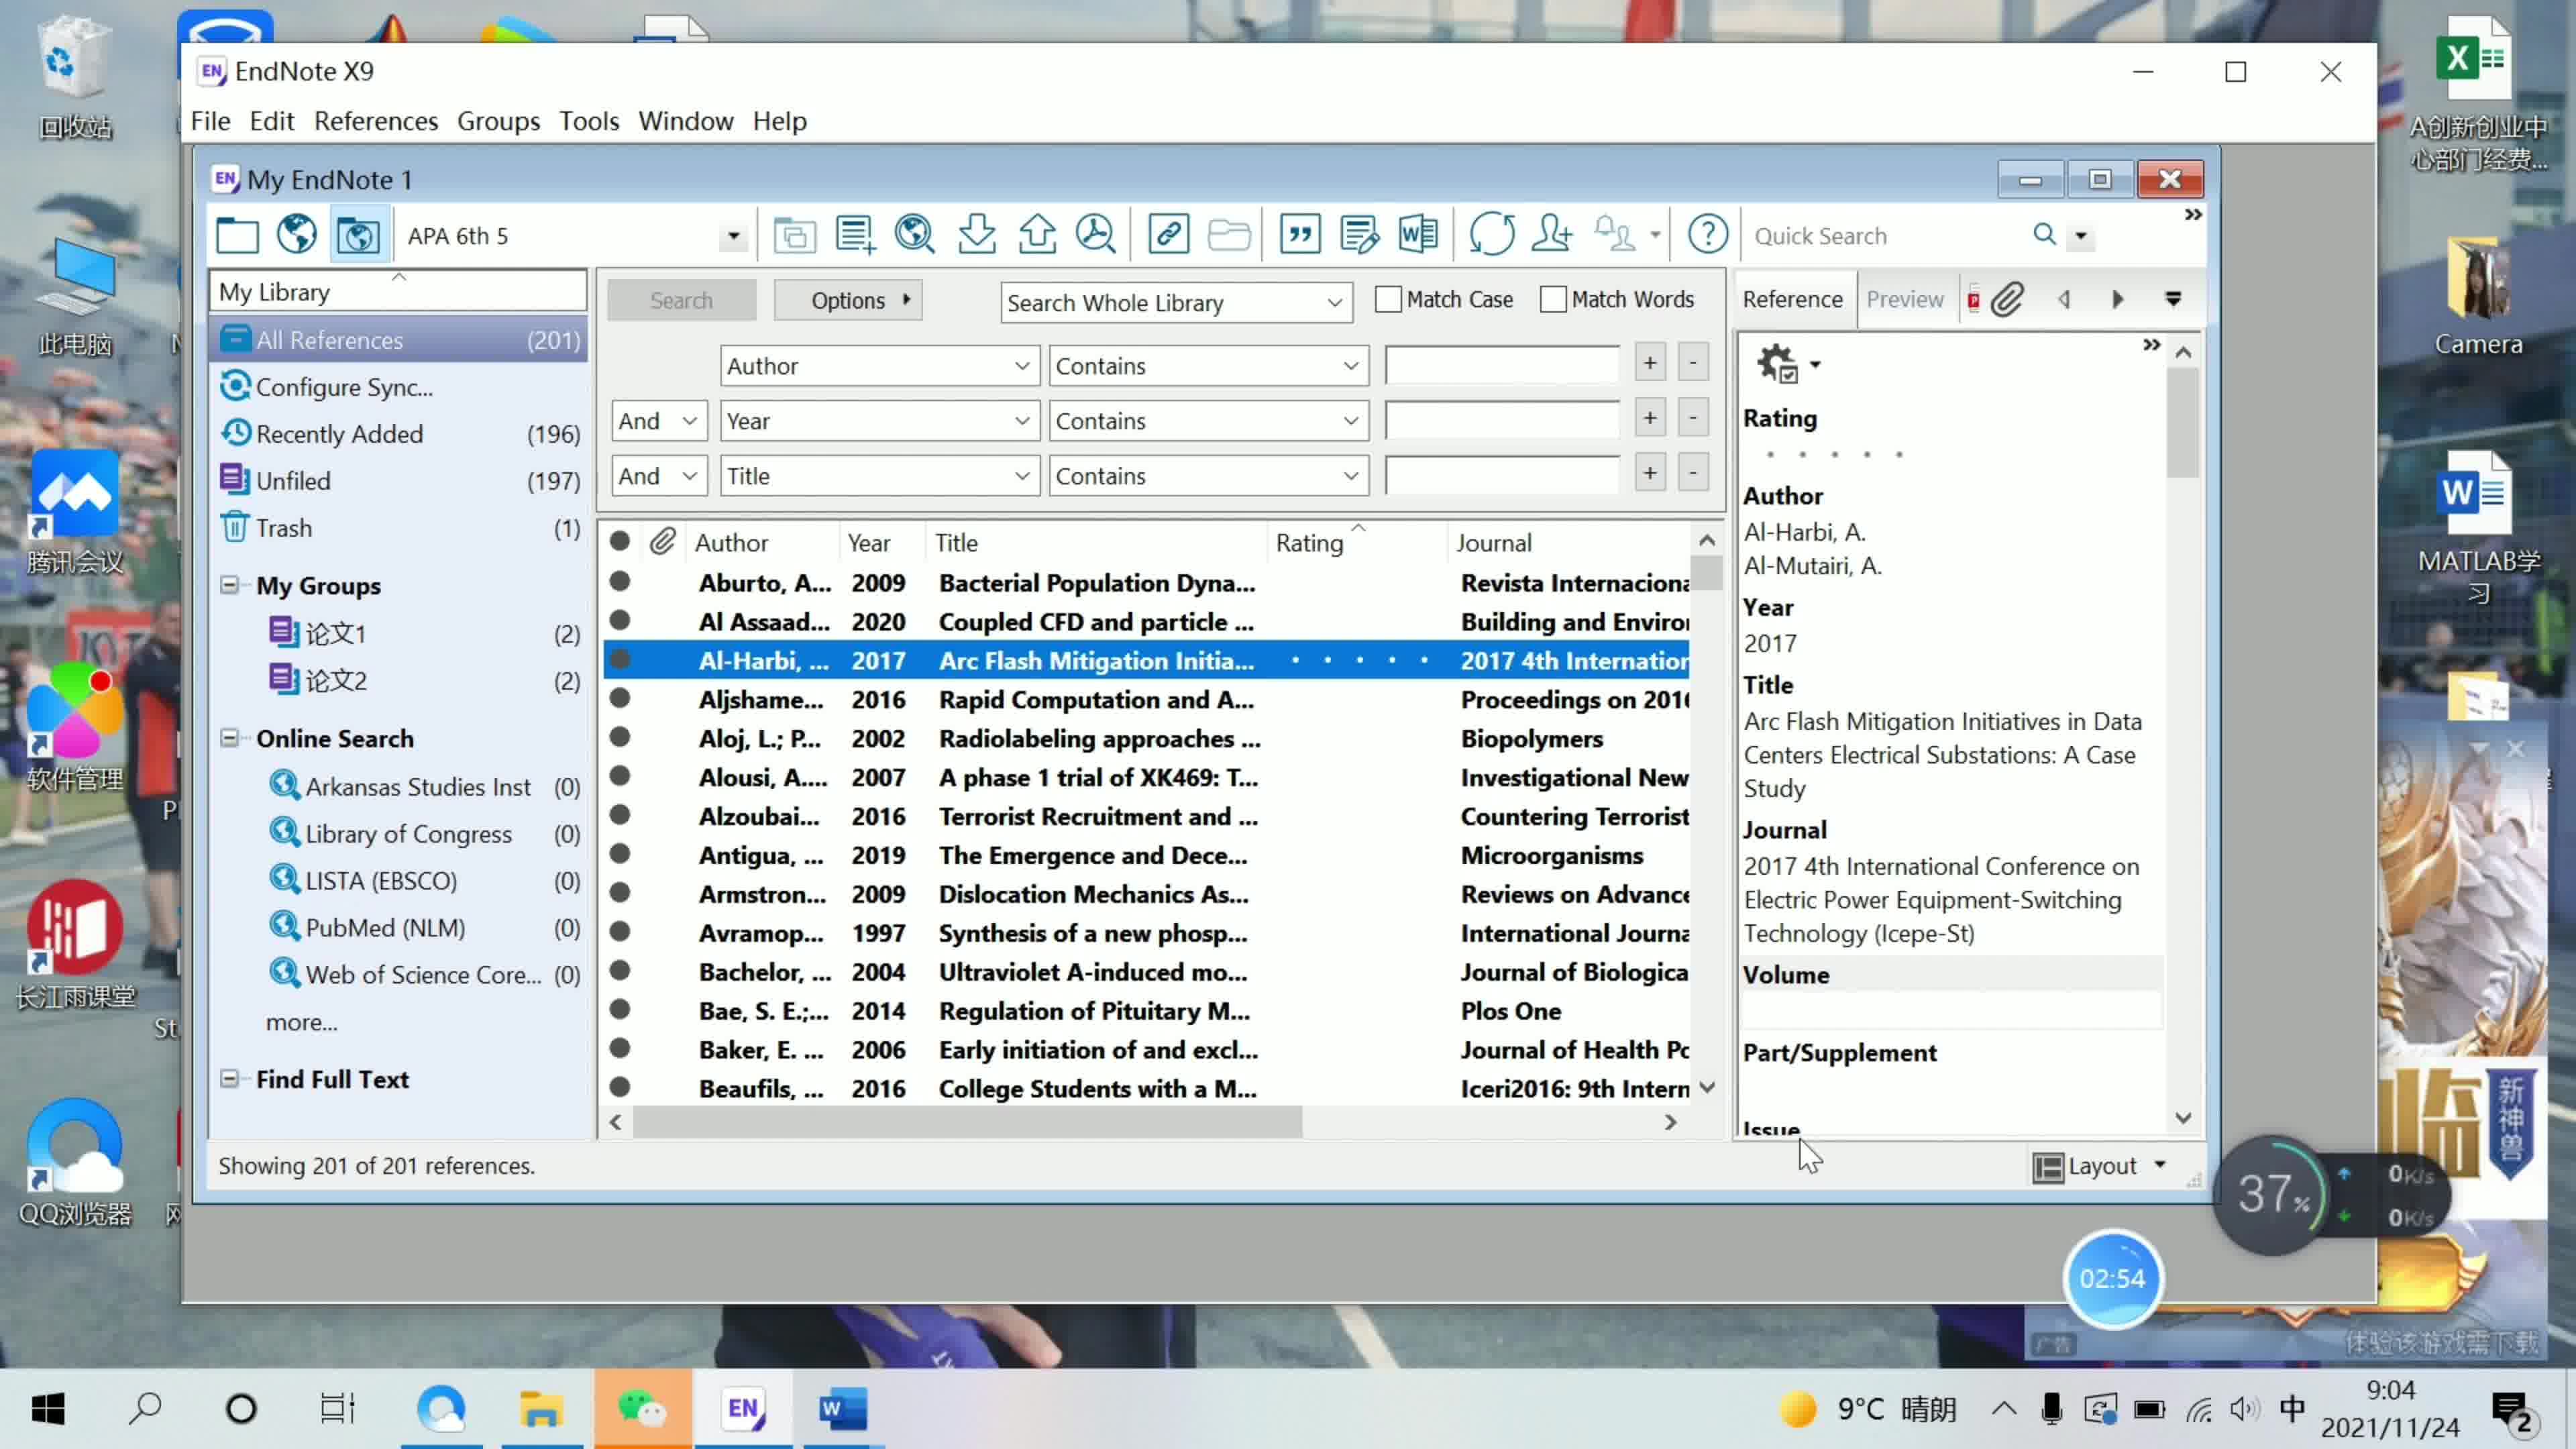The width and height of the screenshot is (2576, 1449).
Task: Click the Online Search Mode globe icon
Action: (x=297, y=235)
